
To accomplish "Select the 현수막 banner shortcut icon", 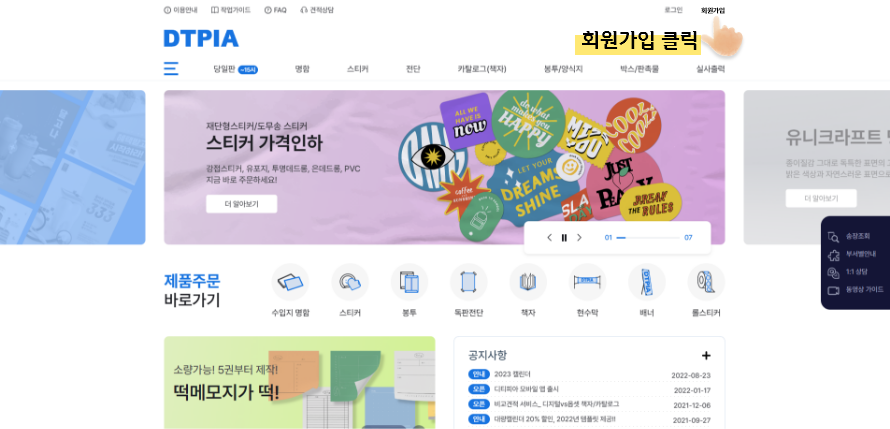I will (x=587, y=282).
